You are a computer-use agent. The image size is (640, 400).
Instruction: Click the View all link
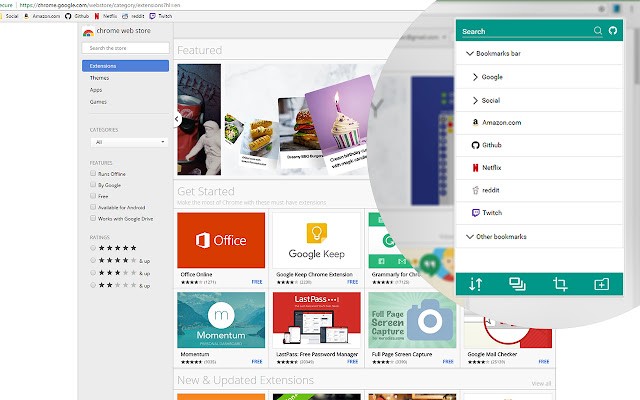click(541, 383)
